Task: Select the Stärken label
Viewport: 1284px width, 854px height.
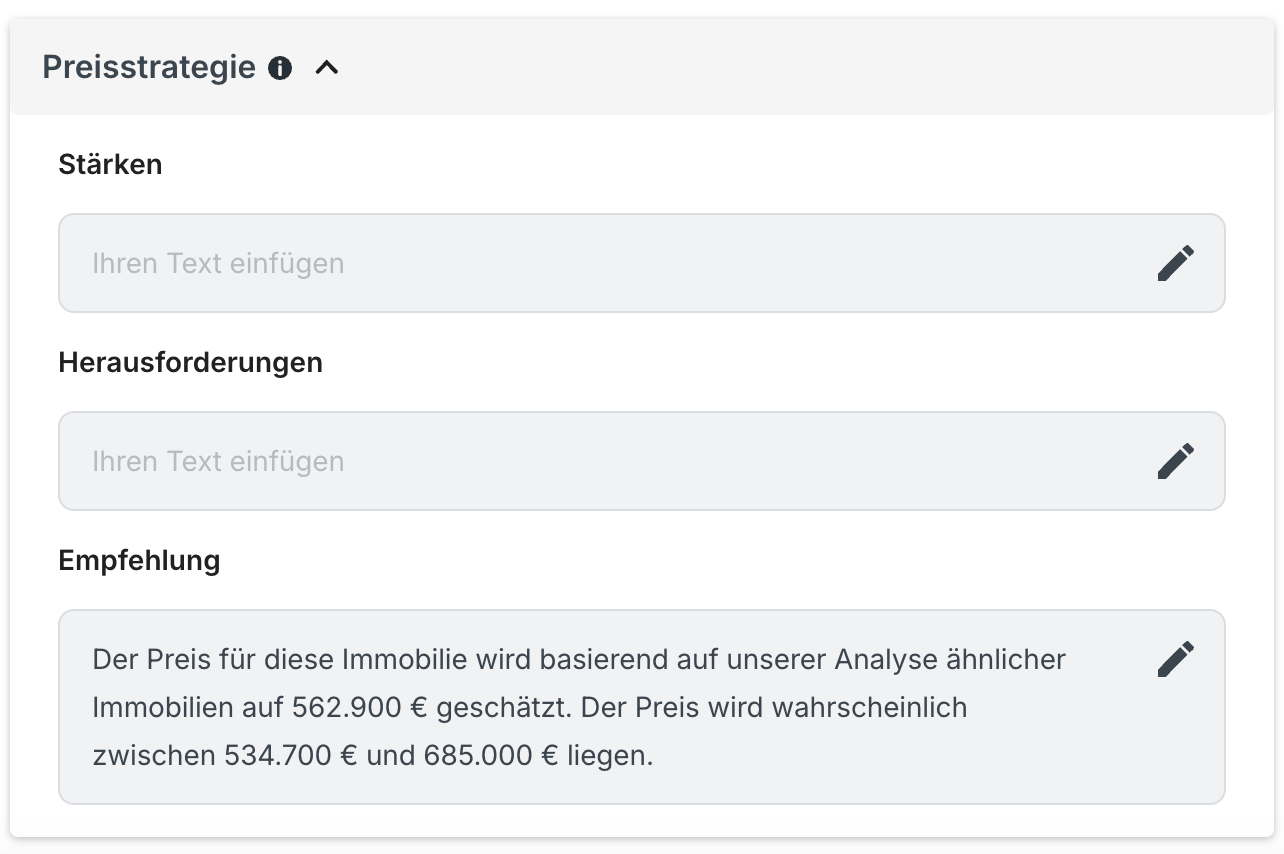Action: (110, 164)
